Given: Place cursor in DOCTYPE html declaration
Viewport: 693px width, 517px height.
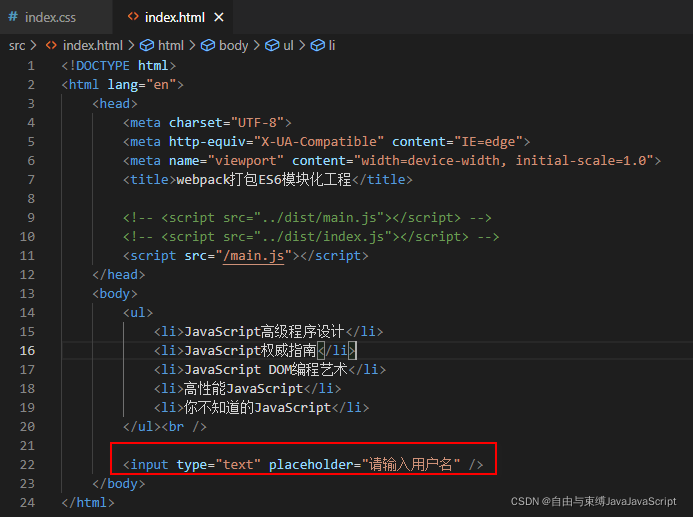Looking at the screenshot, I should pos(119,66).
